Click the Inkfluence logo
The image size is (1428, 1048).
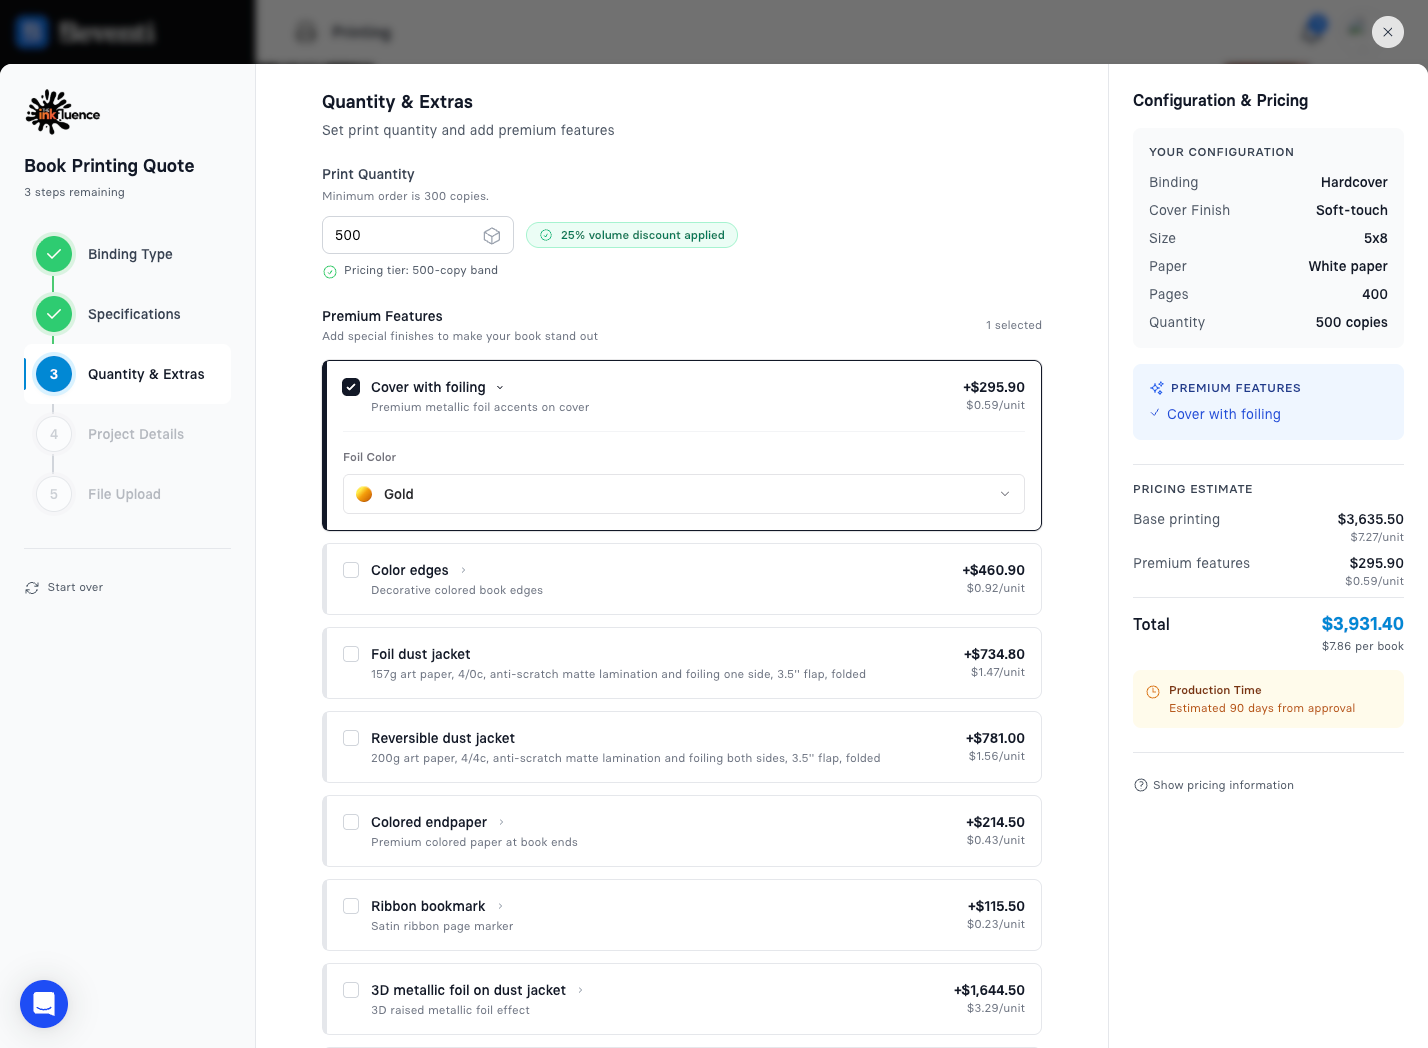pyautogui.click(x=62, y=112)
